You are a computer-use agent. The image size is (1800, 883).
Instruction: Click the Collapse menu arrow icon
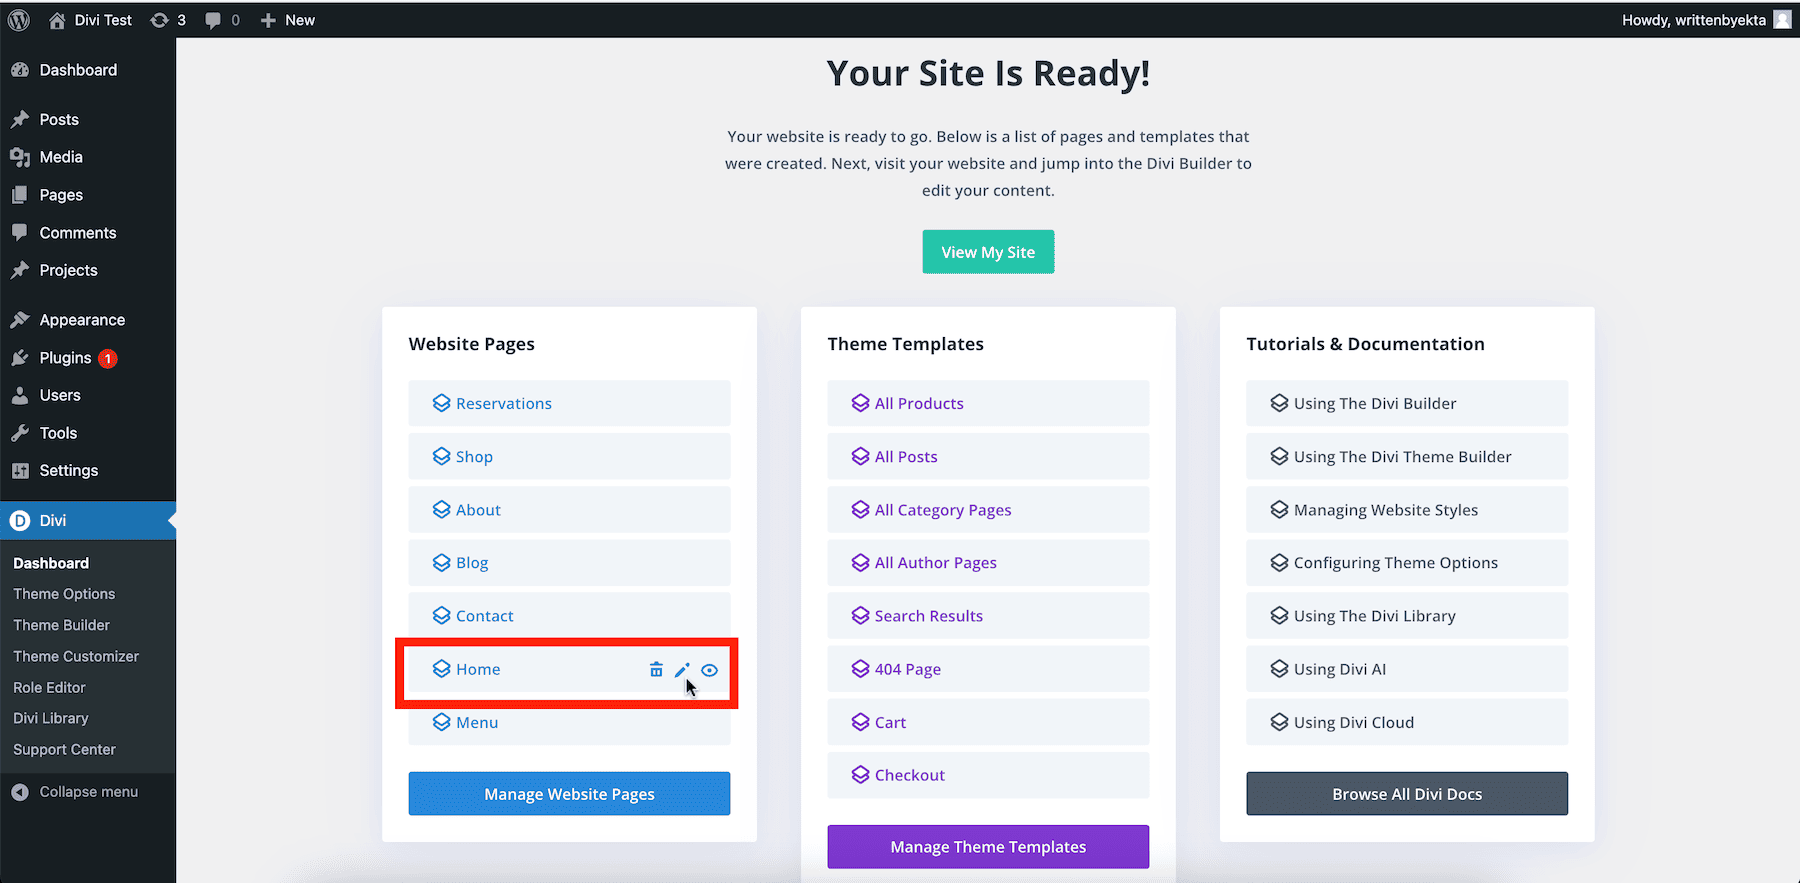click(x=20, y=792)
